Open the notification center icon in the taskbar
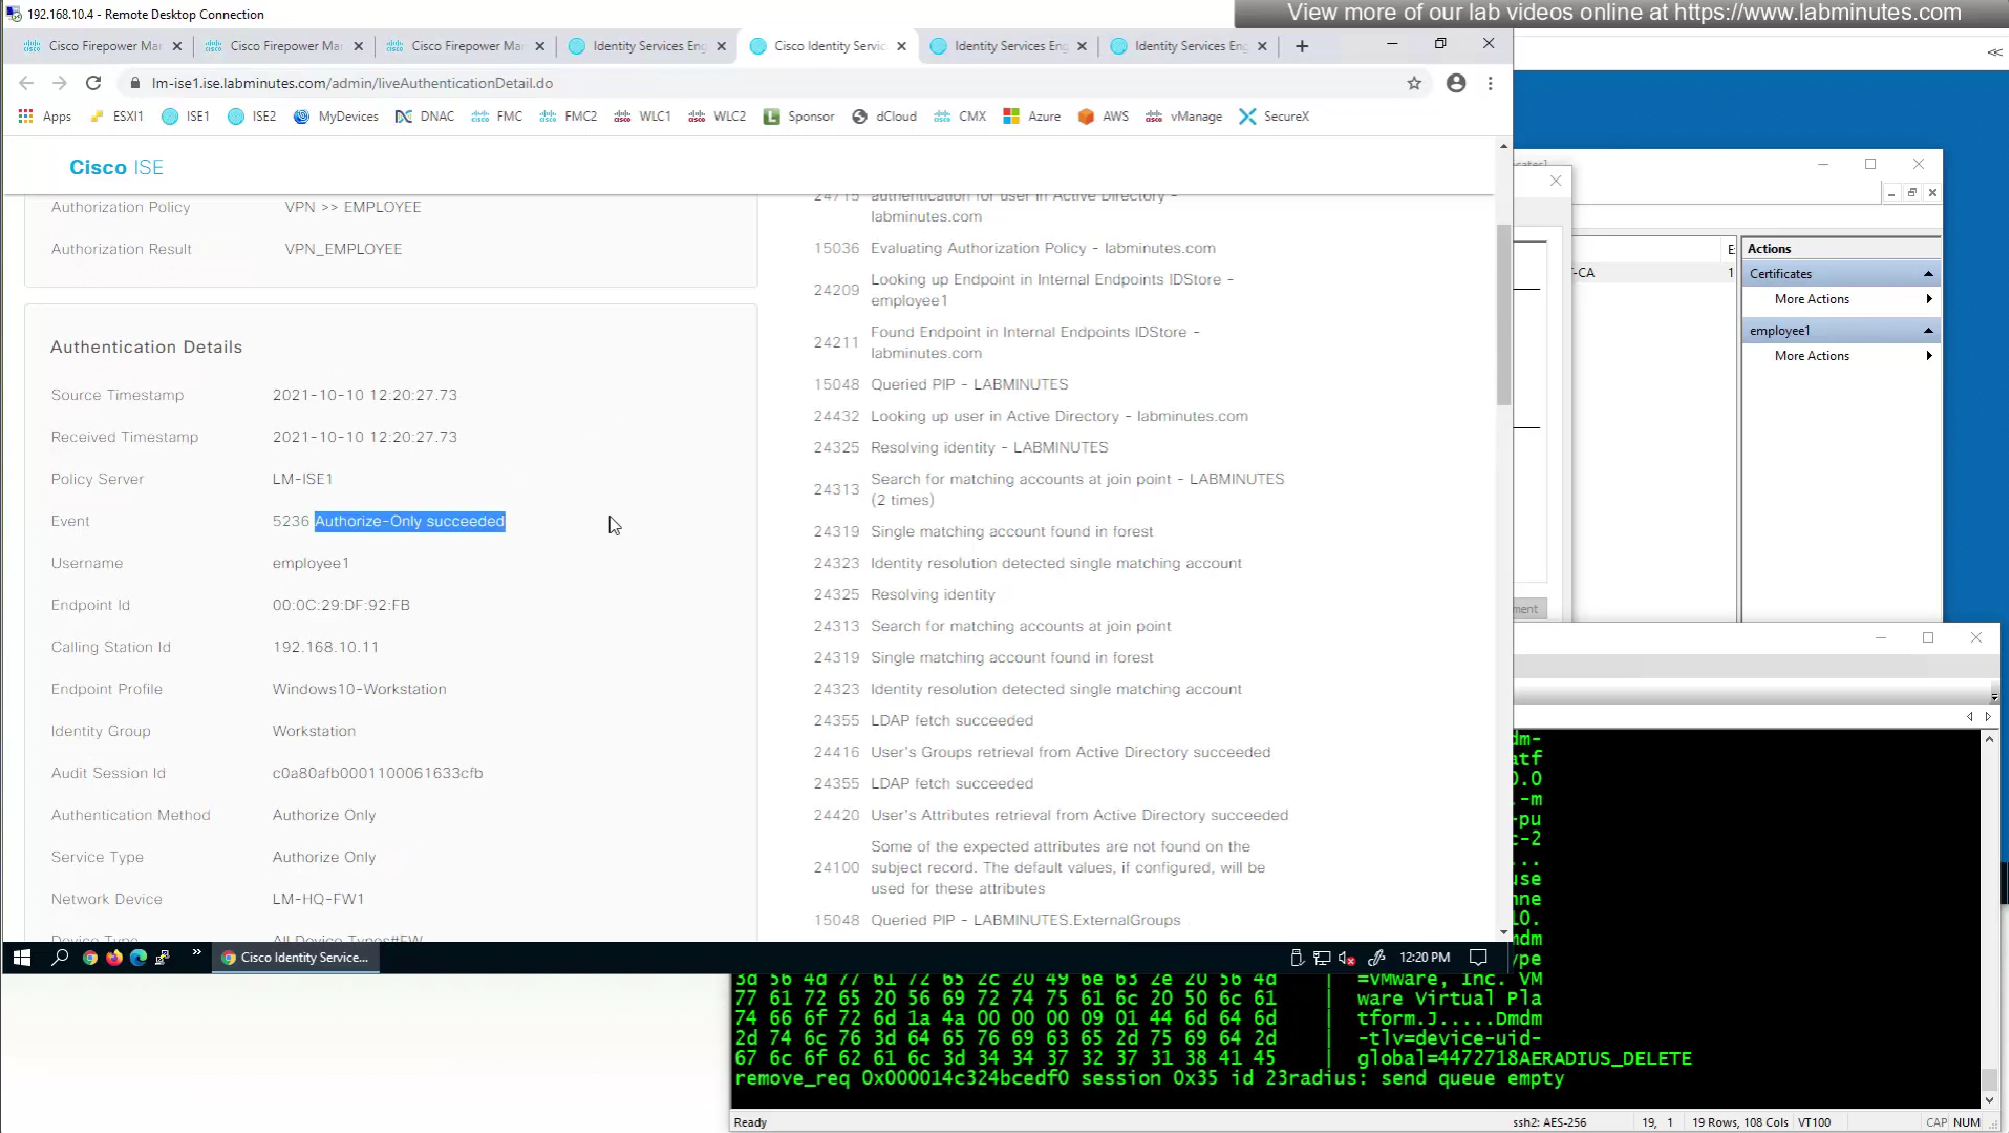Image resolution: width=2009 pixels, height=1133 pixels. pos(1478,957)
